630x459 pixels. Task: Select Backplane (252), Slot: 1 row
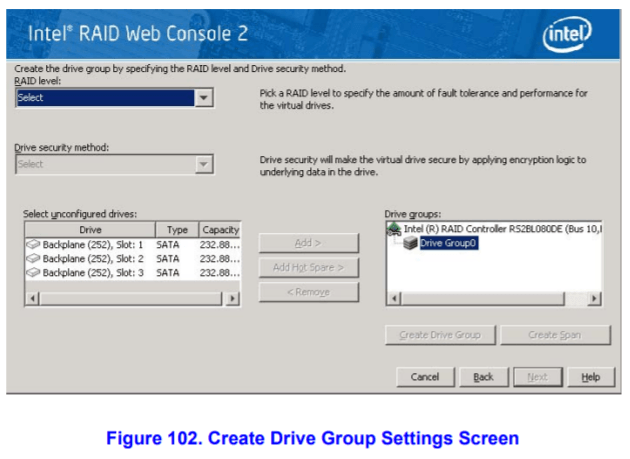(133, 245)
